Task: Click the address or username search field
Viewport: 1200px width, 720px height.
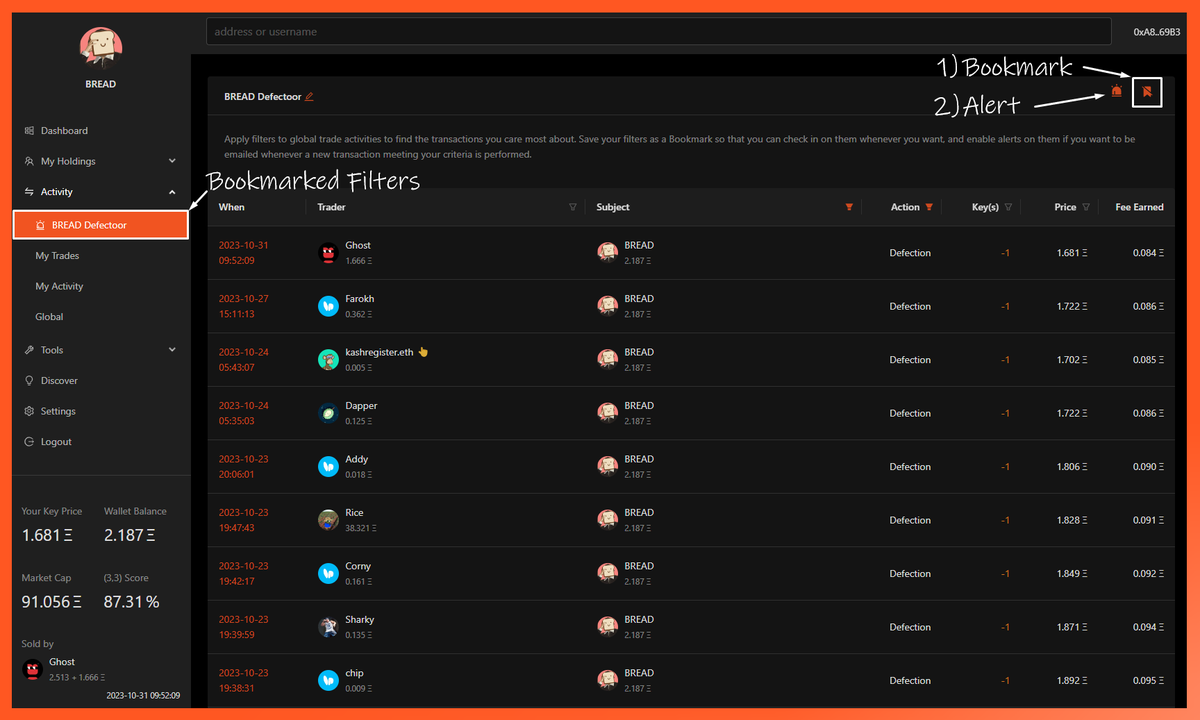Action: [x=658, y=31]
